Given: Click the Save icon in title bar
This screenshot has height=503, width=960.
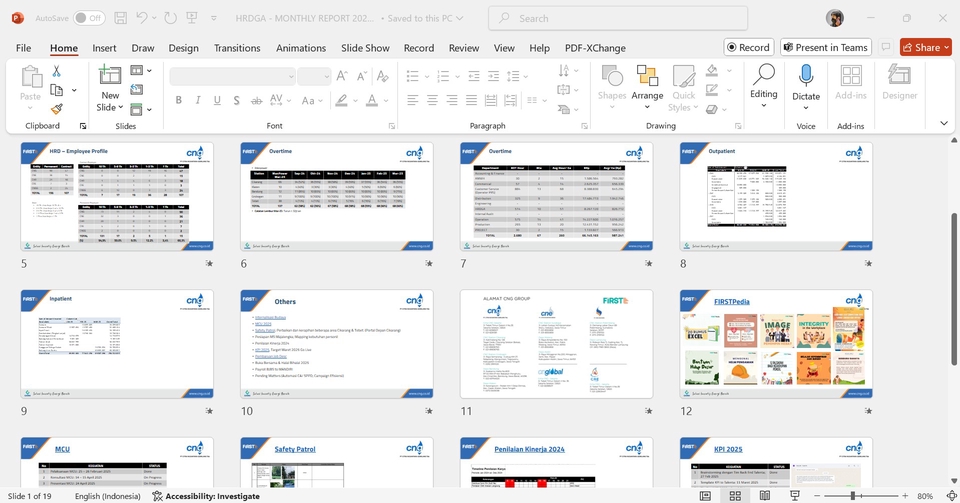Looking at the screenshot, I should (121, 18).
